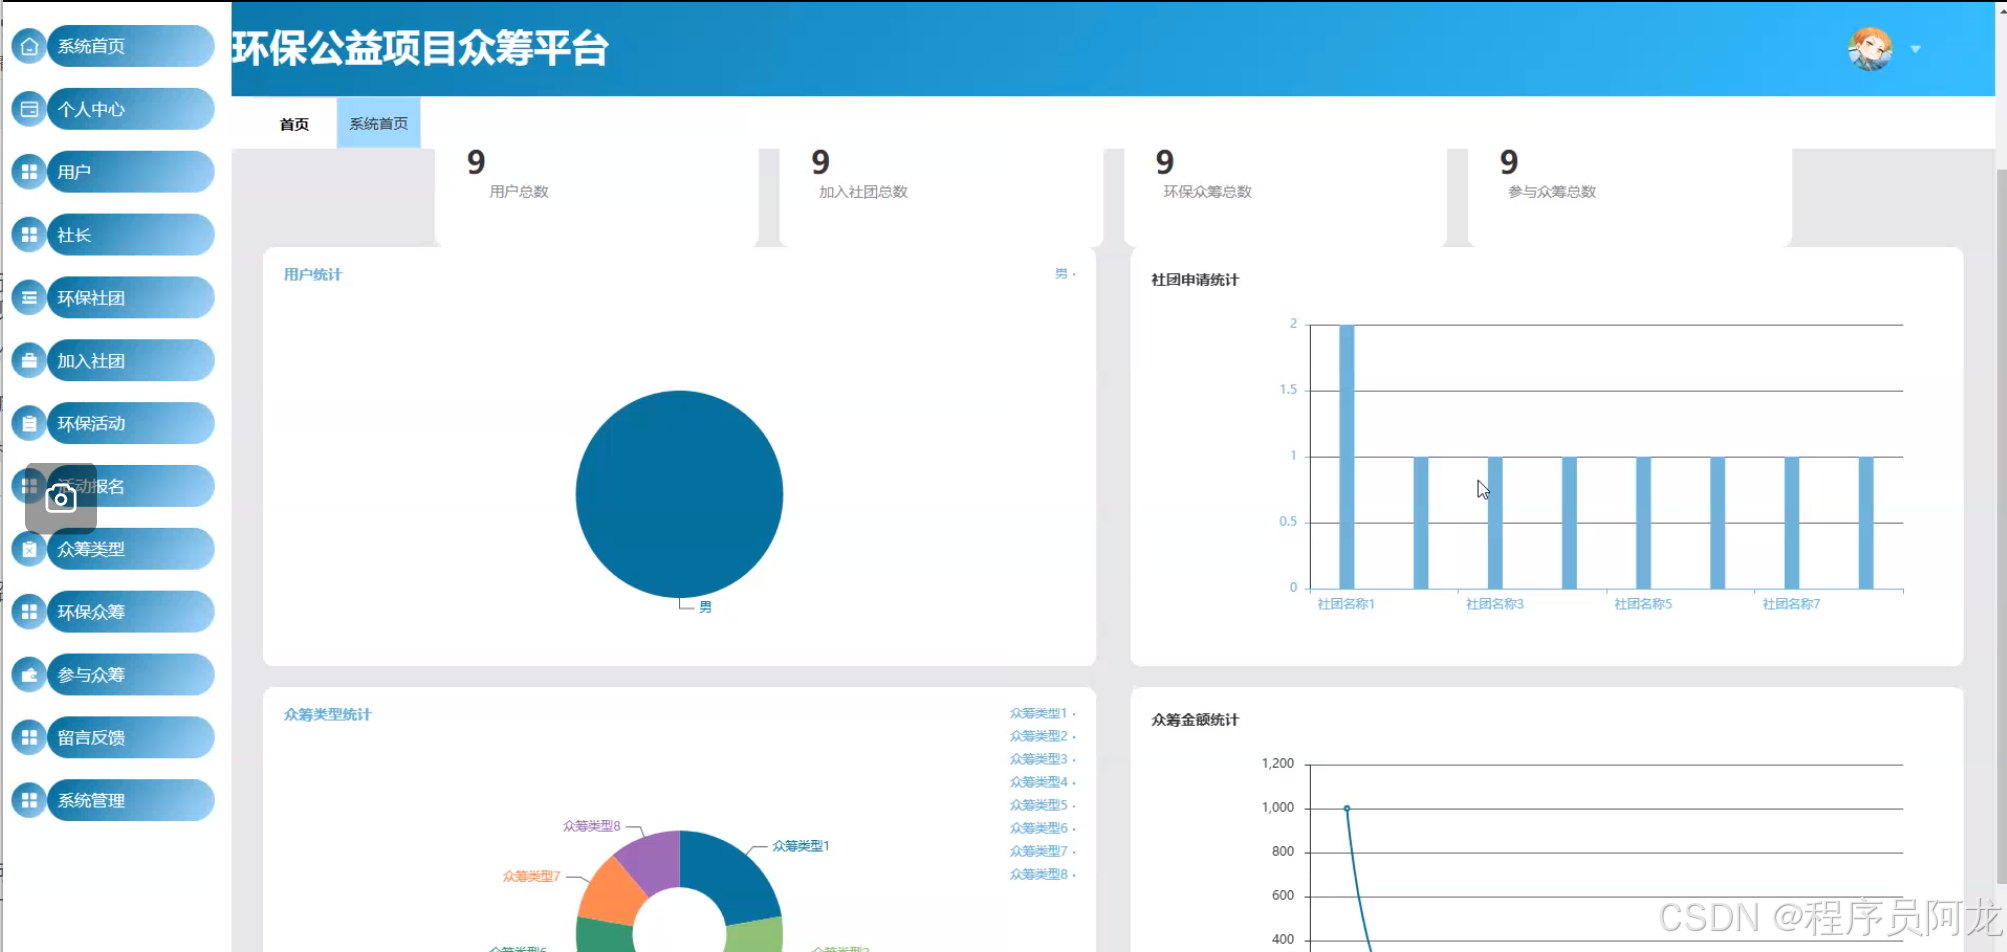Image resolution: width=2007 pixels, height=952 pixels.
Task: Toggle legend item 众筹类型8
Action: click(1042, 874)
